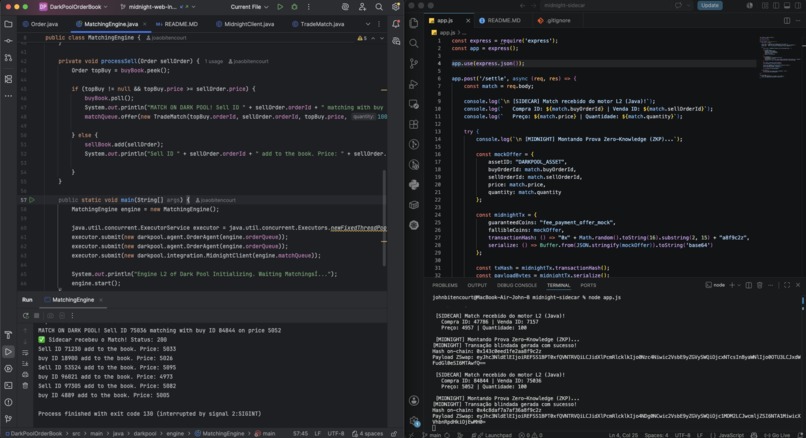This screenshot has height=438, width=806.
Task: Split the VS Code editor right
Action: point(787,21)
